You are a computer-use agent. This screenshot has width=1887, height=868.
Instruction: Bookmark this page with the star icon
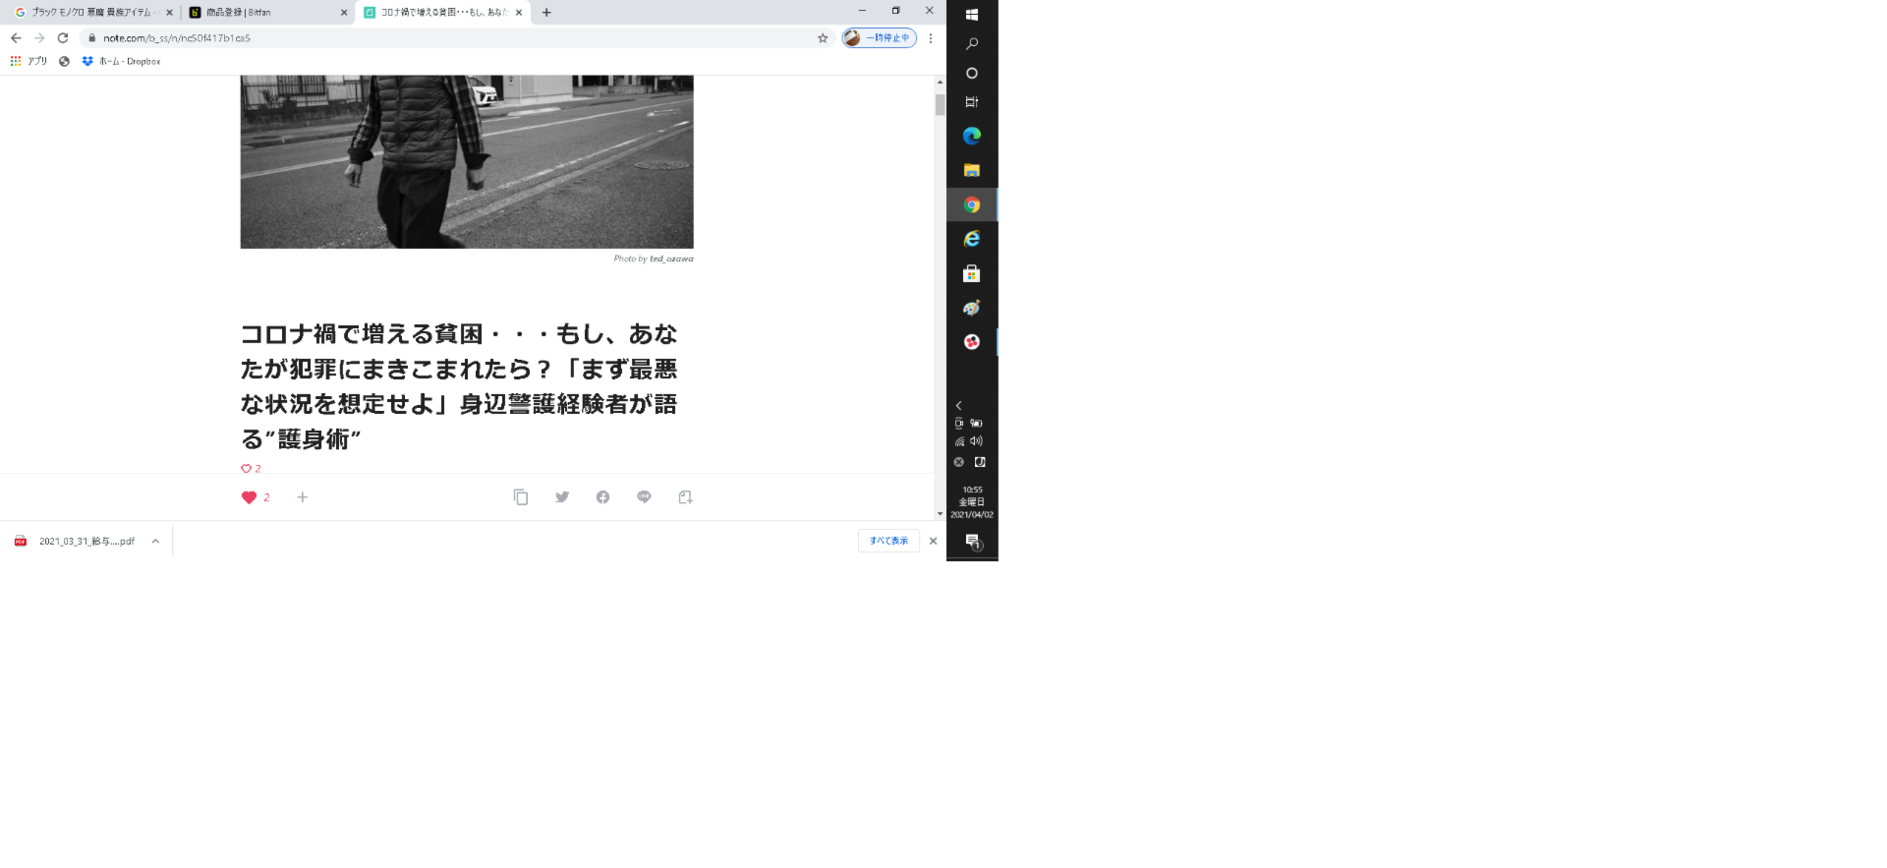pyautogui.click(x=823, y=38)
